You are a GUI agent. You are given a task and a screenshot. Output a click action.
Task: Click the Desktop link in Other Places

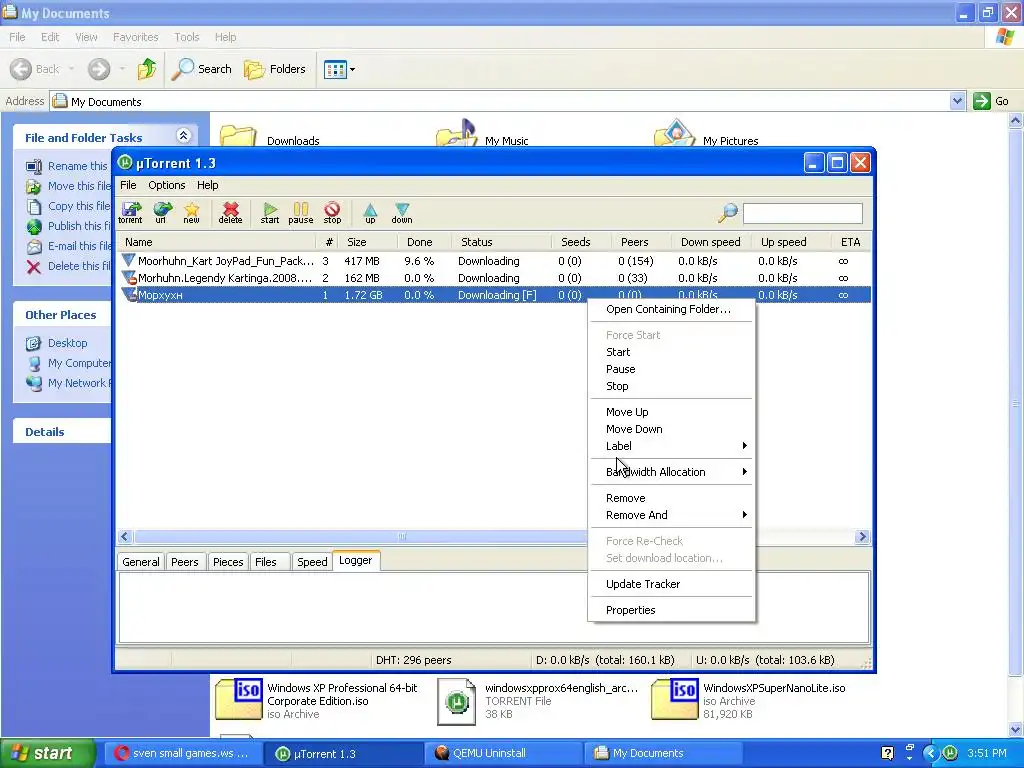67,343
